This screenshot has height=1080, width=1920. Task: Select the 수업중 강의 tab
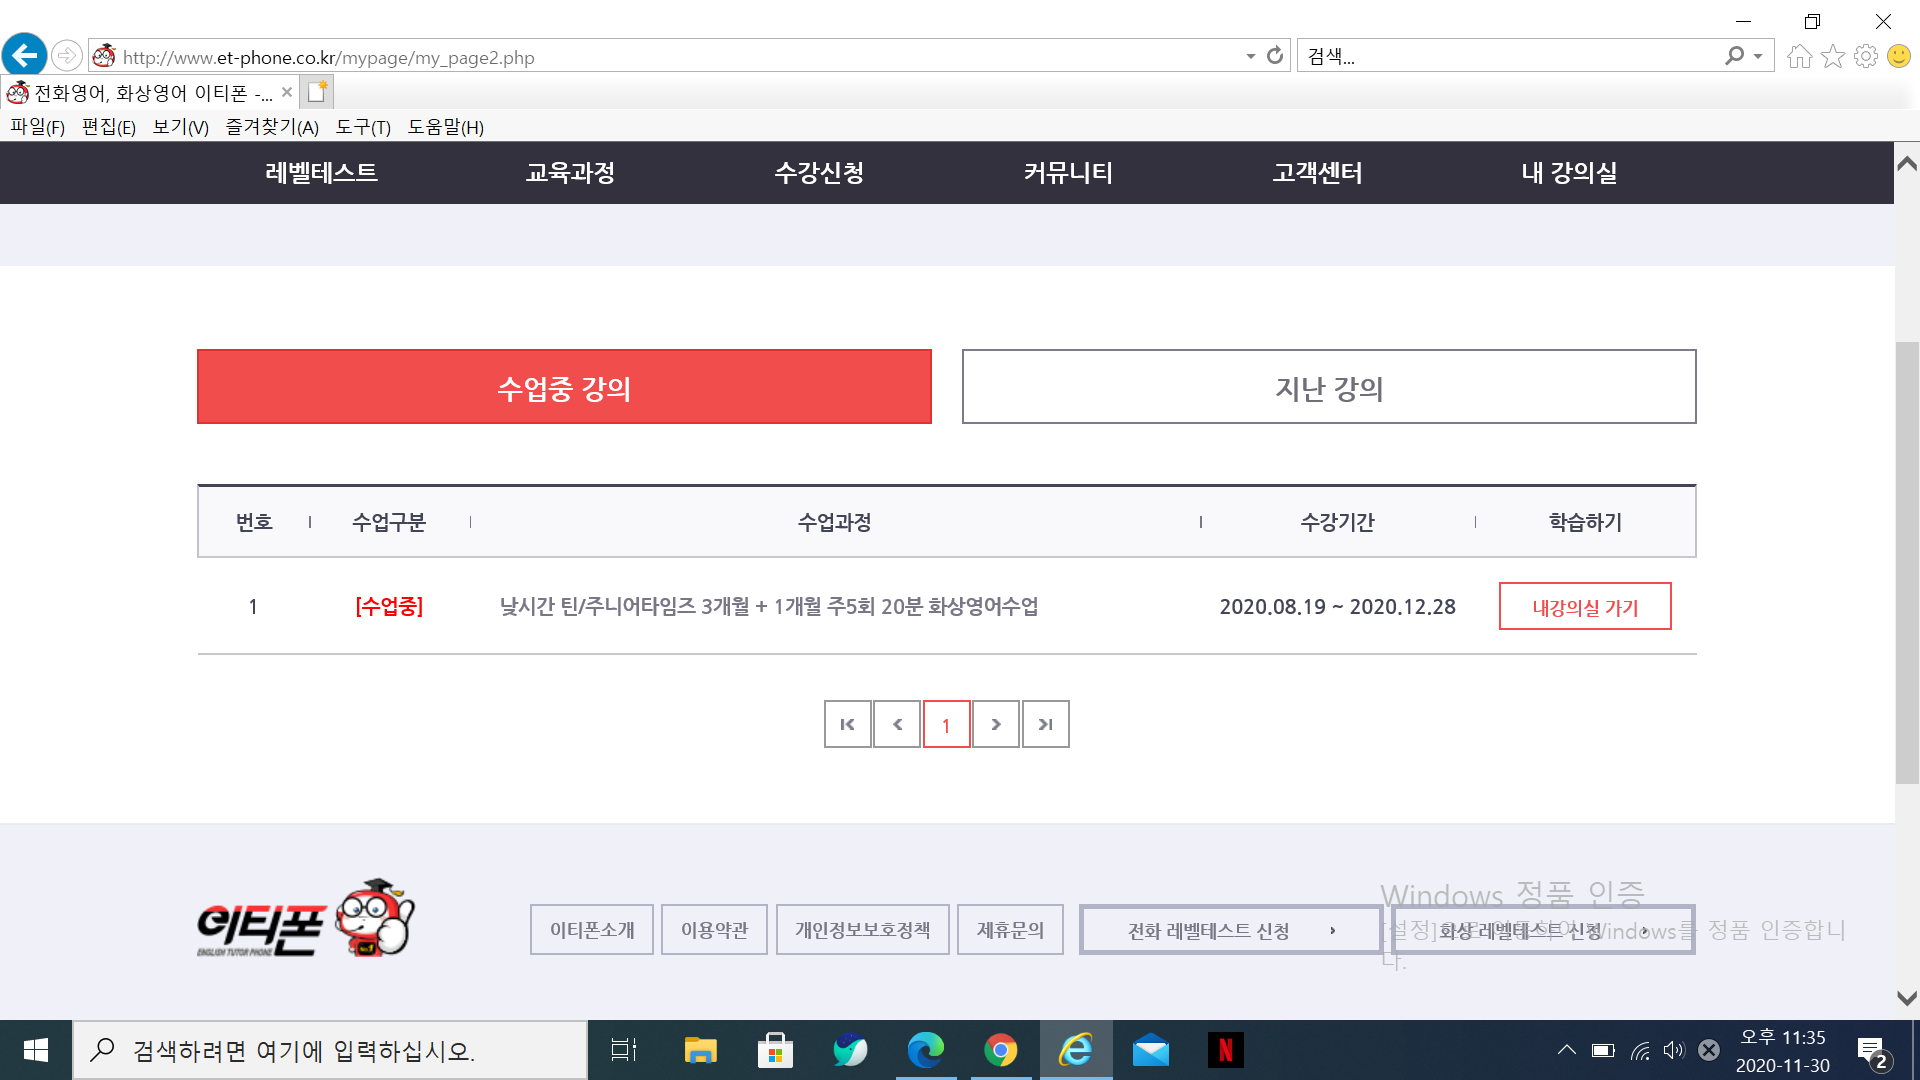click(564, 387)
